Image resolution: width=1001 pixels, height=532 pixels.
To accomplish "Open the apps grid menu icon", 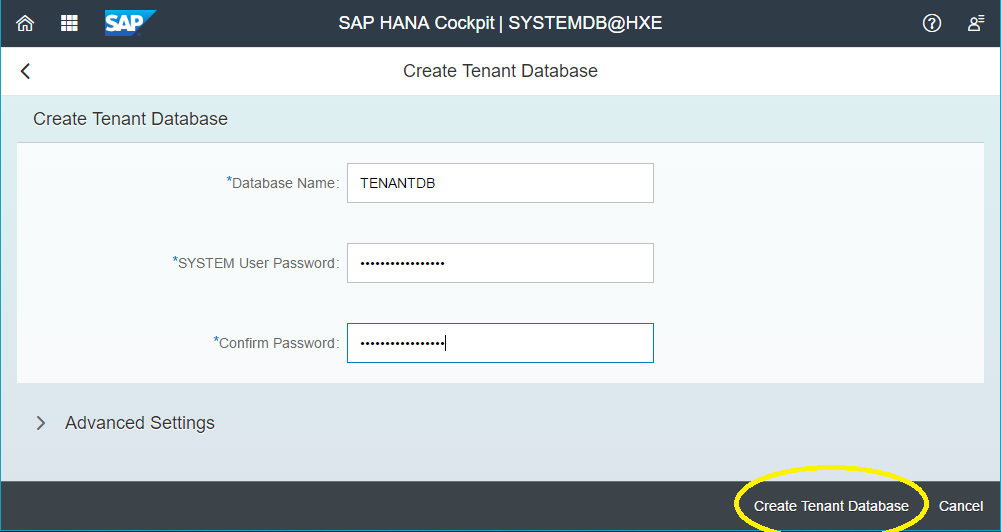I will tap(69, 24).
